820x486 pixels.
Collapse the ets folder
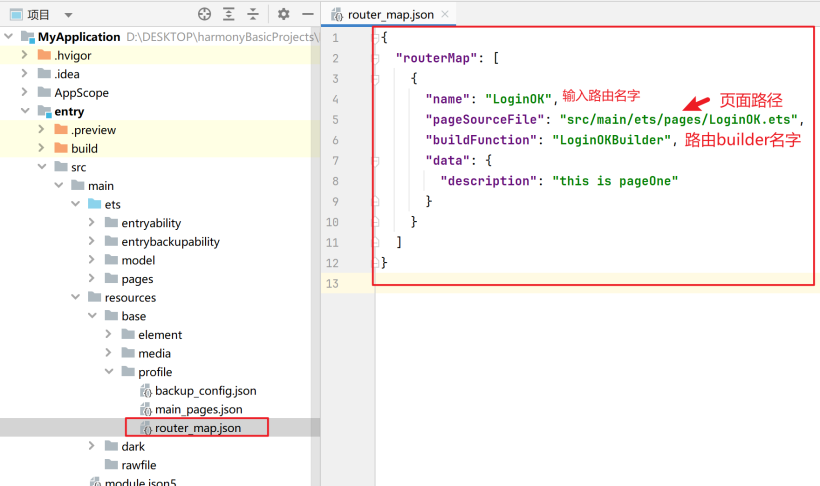click(x=75, y=204)
